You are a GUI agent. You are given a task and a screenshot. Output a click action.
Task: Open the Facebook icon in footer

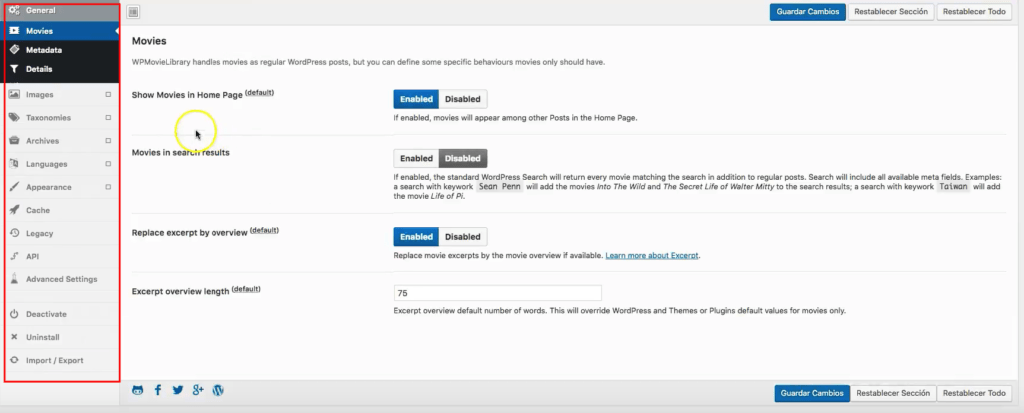click(x=157, y=390)
